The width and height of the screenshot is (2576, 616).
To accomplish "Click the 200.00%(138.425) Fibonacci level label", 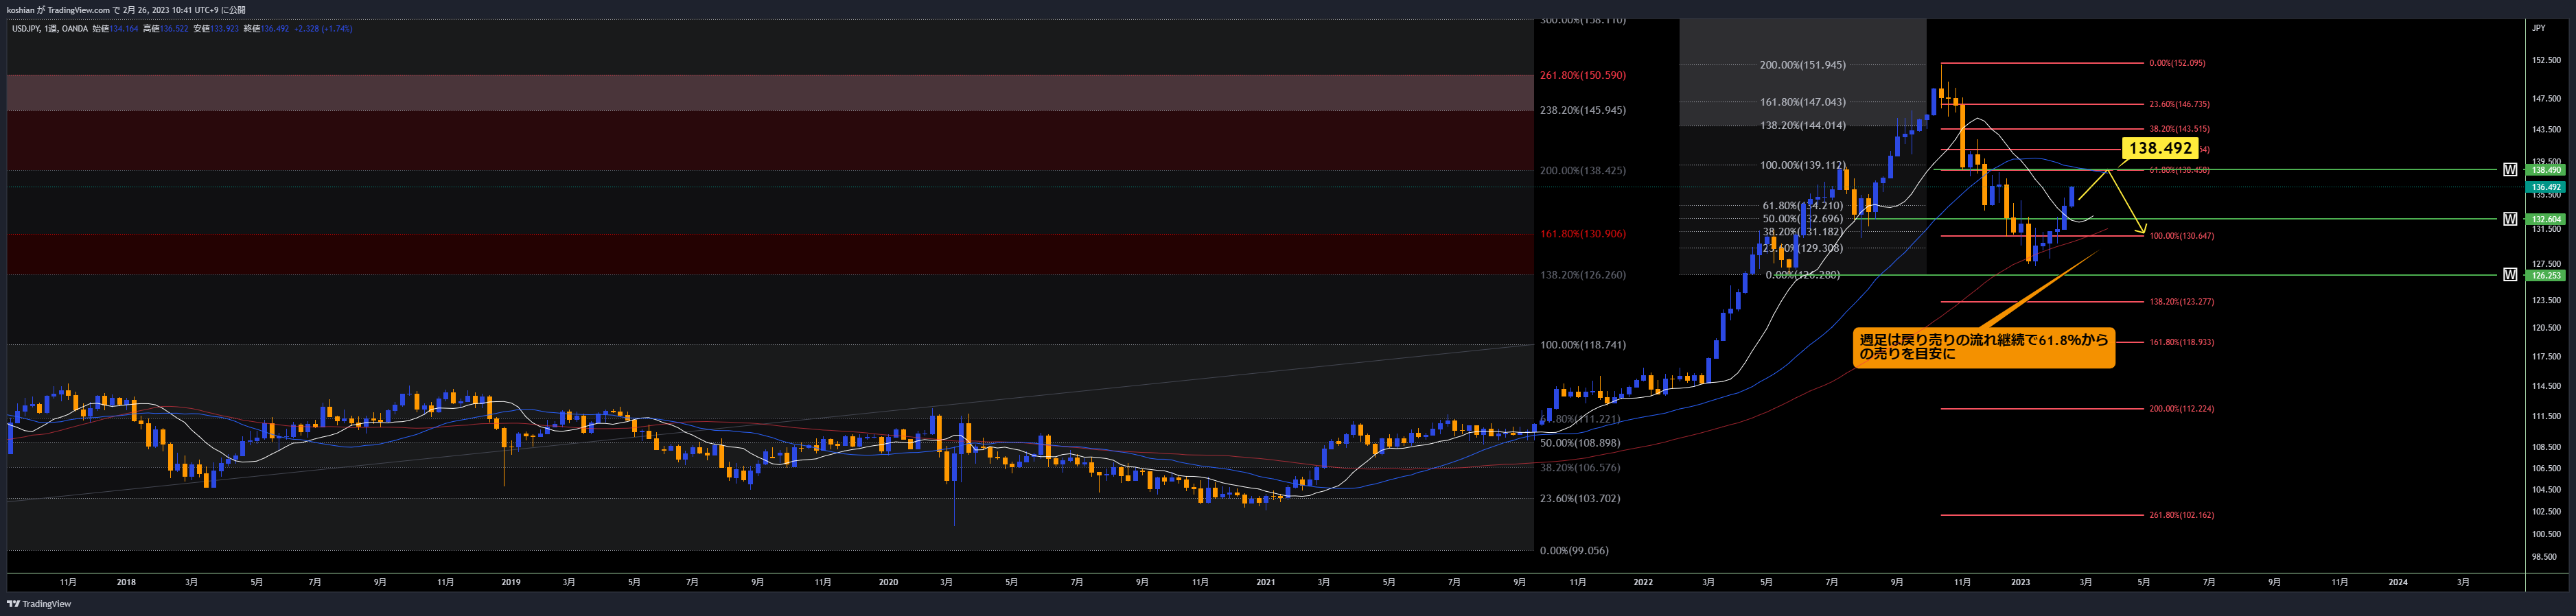I will tap(1583, 171).
